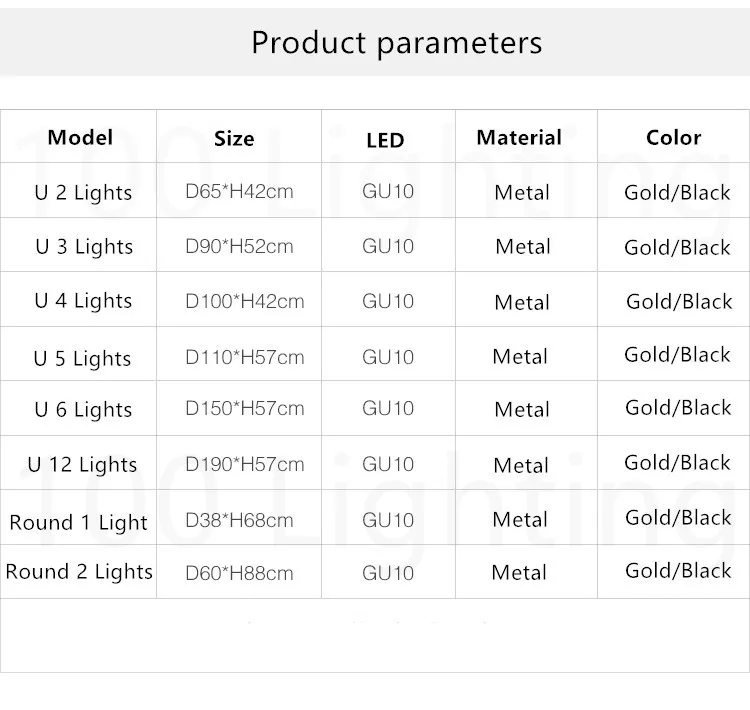This screenshot has height=710, width=750.
Task: Select the U 2 Lights model cell
Action: [x=83, y=192]
